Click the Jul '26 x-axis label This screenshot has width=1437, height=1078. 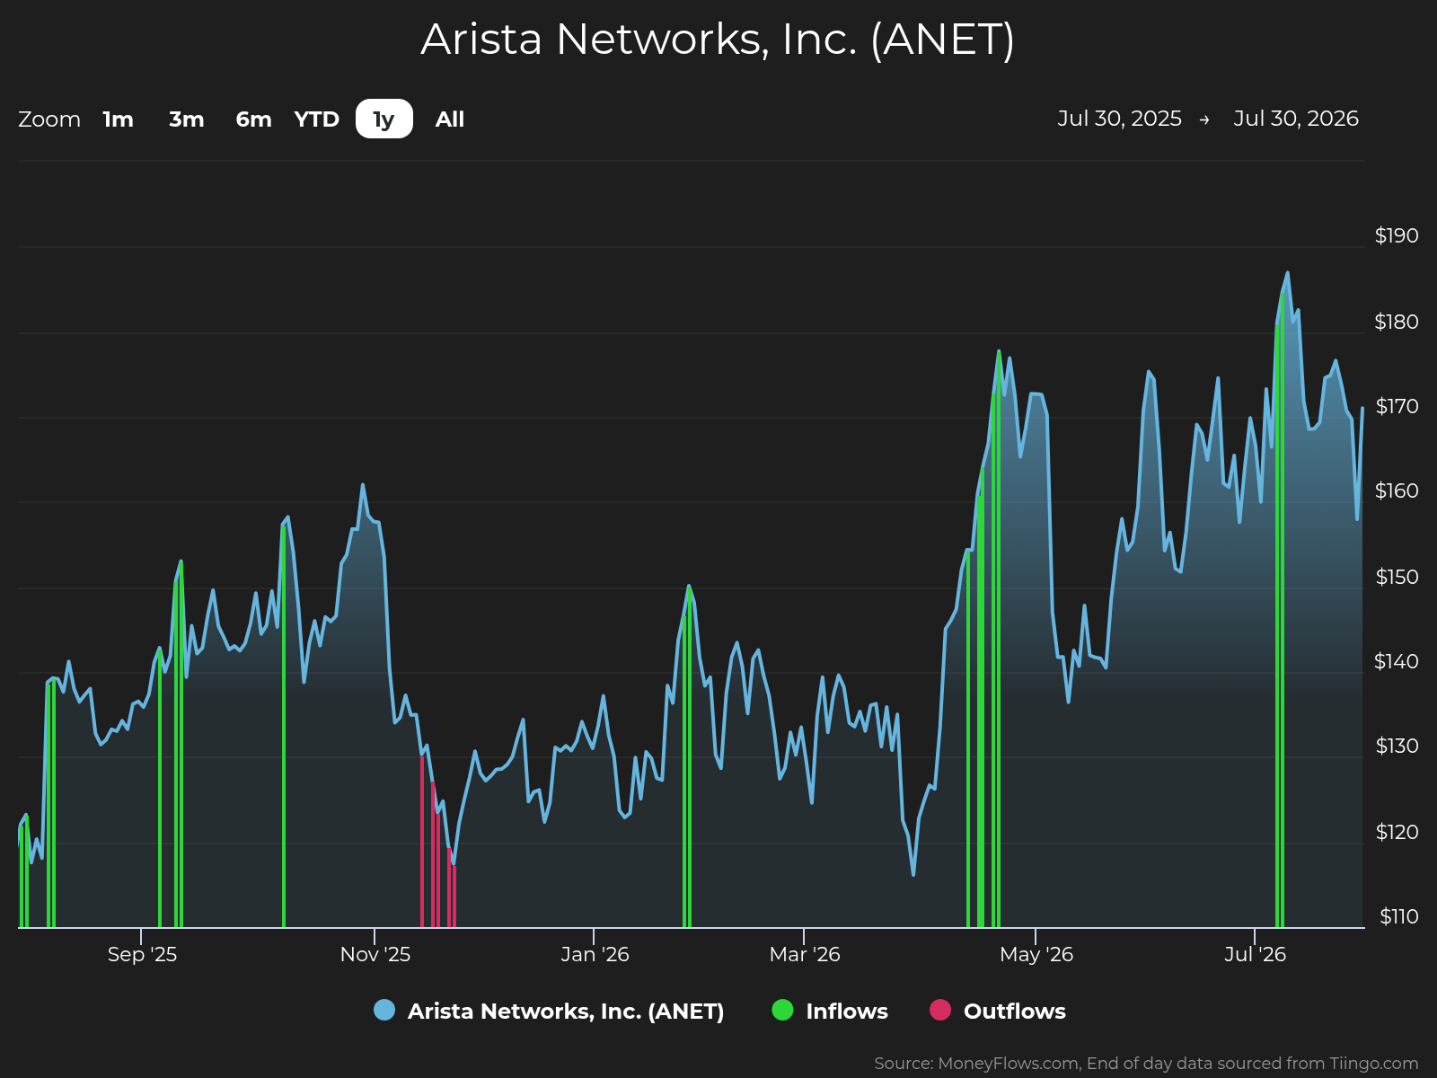[x=1255, y=954]
